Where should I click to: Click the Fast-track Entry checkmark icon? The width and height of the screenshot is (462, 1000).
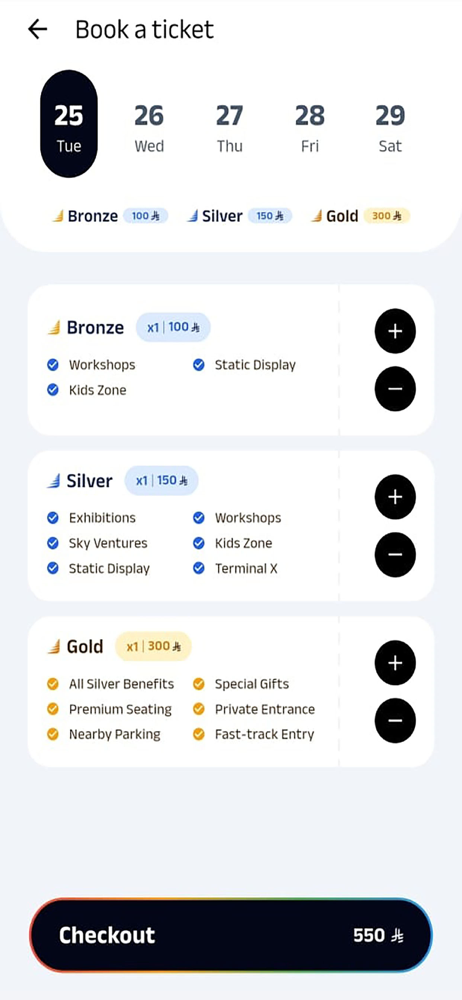pyautogui.click(x=198, y=734)
